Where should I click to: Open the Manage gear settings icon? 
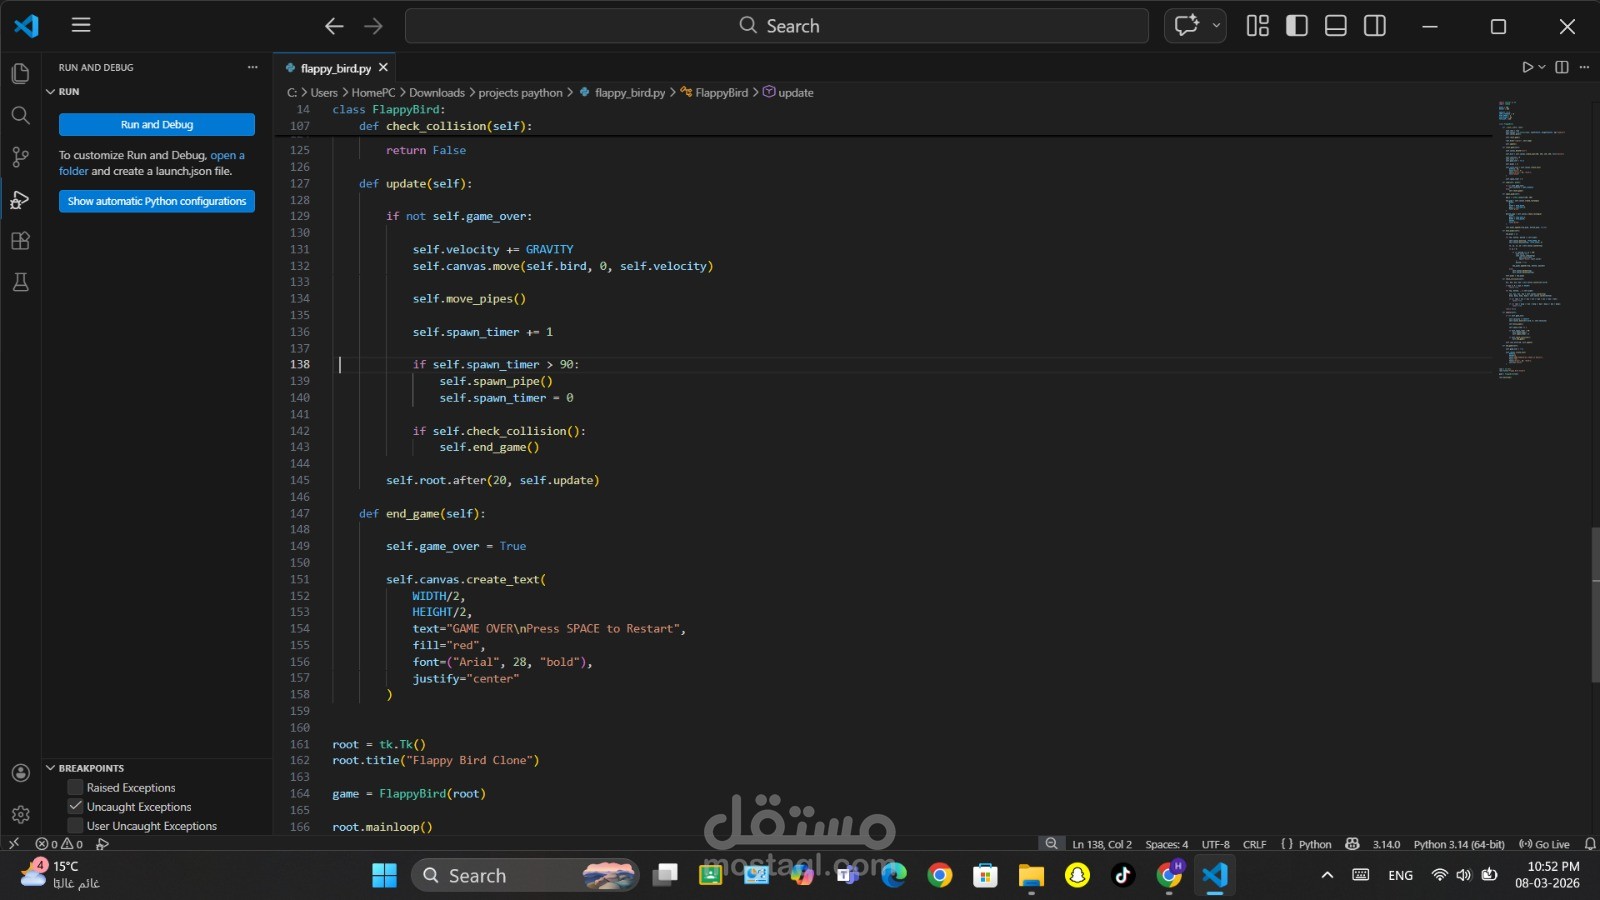[20, 814]
